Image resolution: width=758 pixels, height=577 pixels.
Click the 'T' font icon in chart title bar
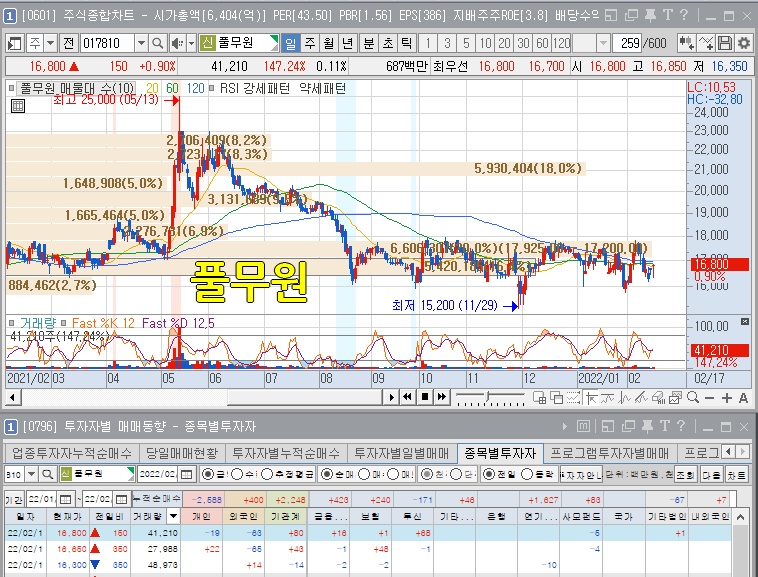668,15
